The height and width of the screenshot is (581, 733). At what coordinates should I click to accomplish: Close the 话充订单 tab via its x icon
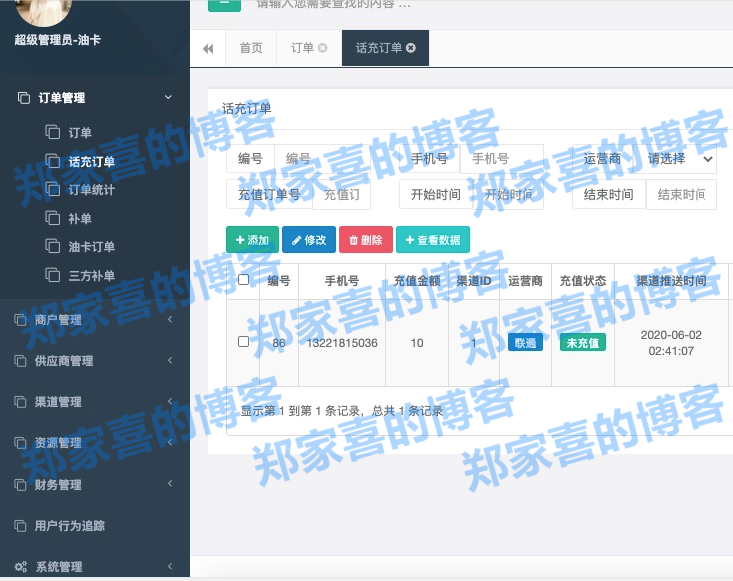point(411,48)
